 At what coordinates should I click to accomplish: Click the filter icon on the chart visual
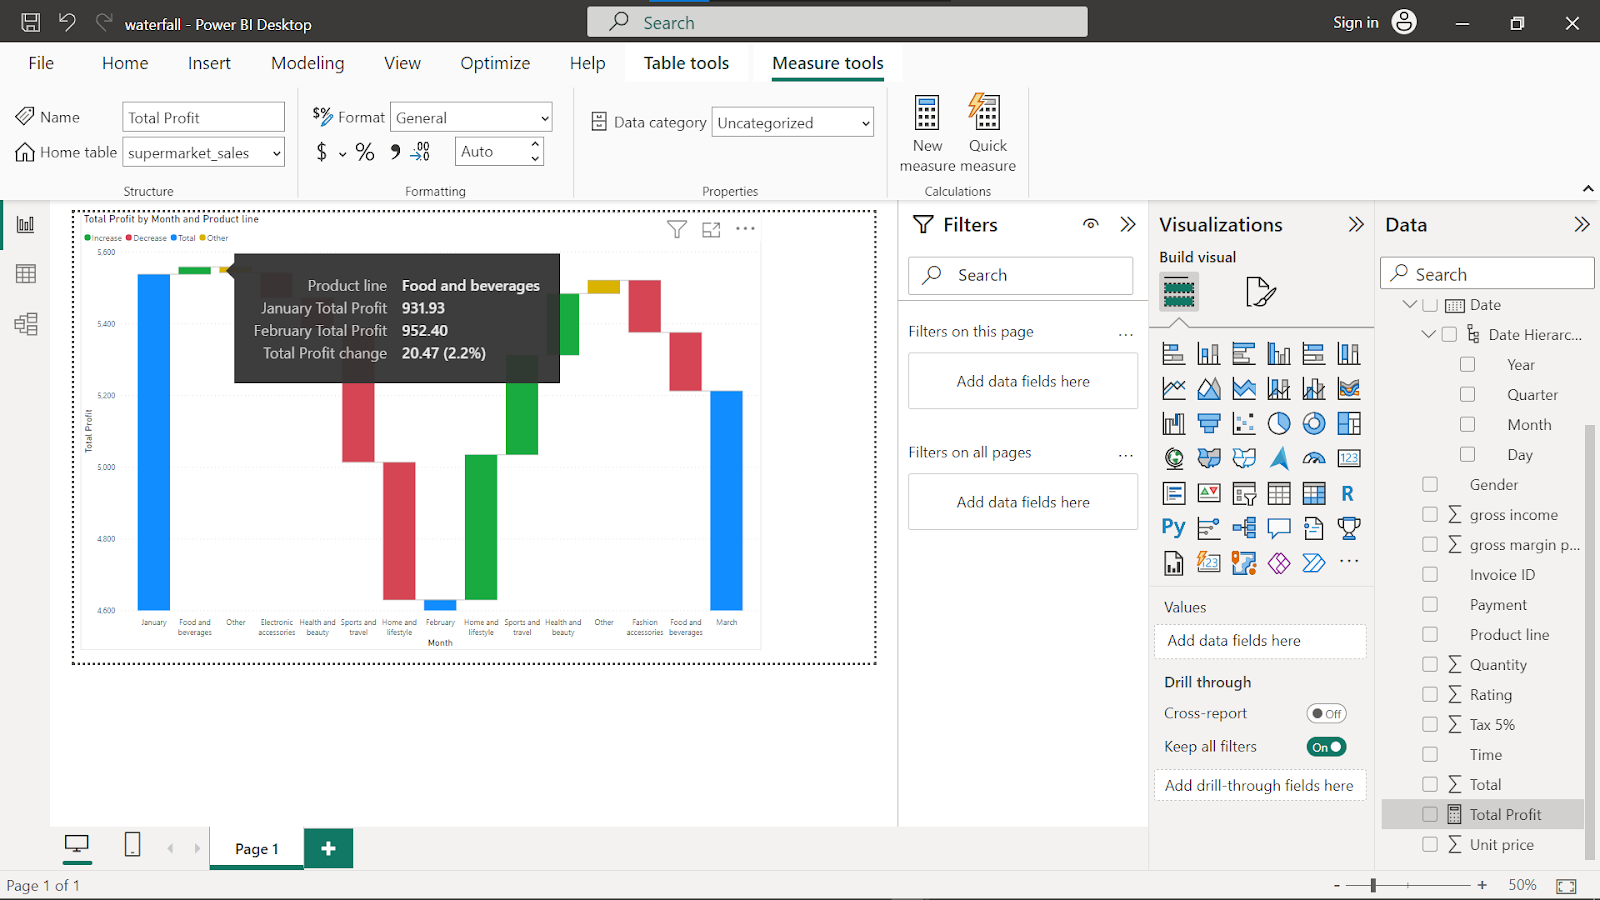tap(677, 229)
